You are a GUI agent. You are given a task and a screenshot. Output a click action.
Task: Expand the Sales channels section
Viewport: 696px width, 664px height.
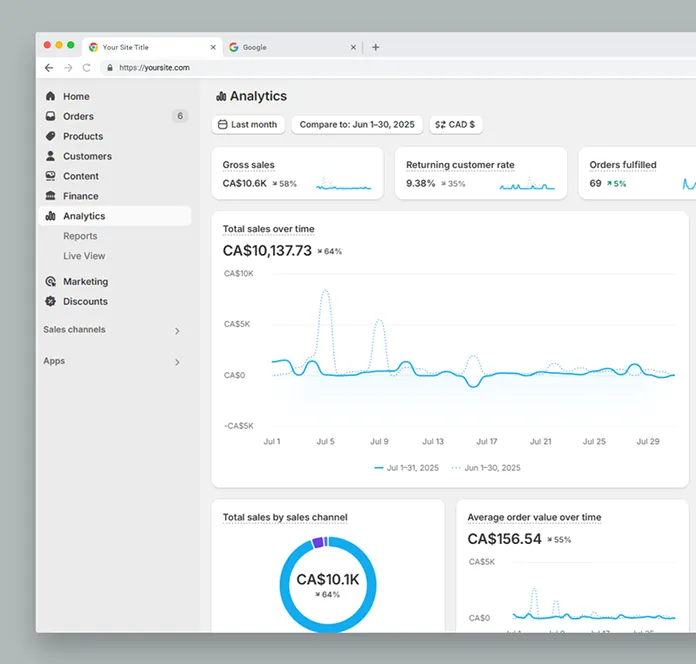[x=177, y=331]
